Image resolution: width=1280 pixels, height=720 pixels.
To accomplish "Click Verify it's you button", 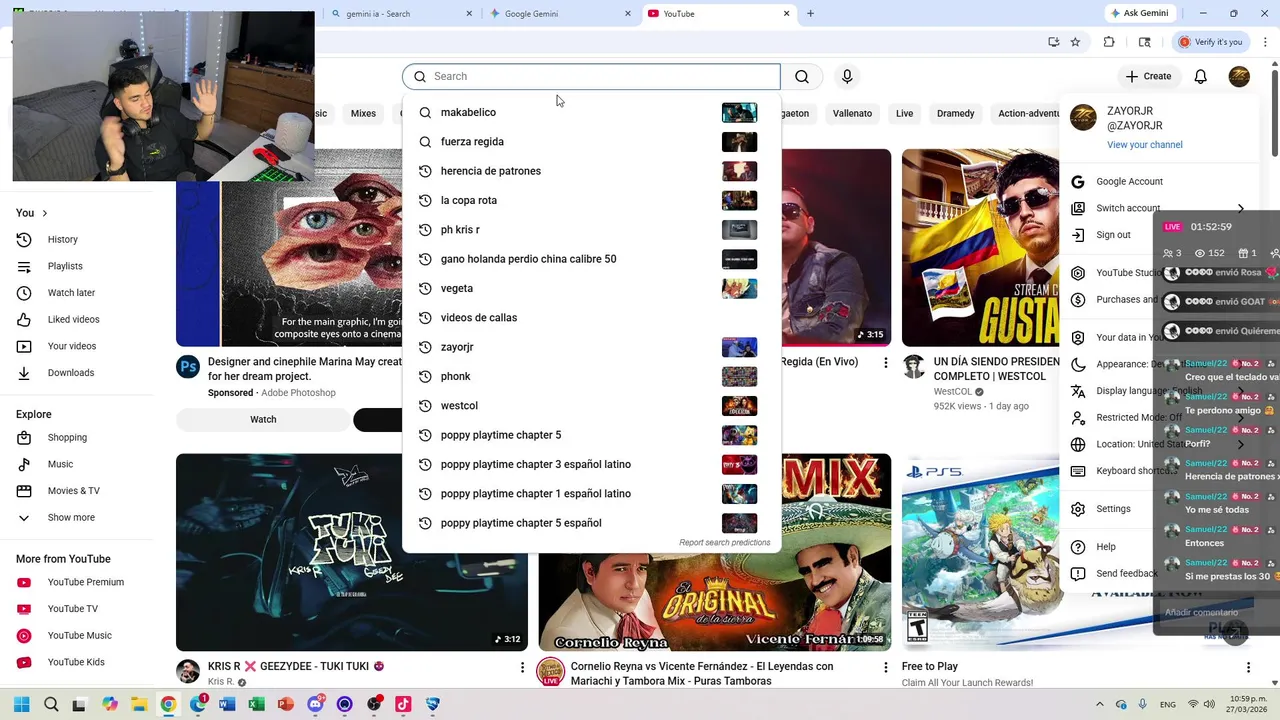I will click(x=1210, y=42).
